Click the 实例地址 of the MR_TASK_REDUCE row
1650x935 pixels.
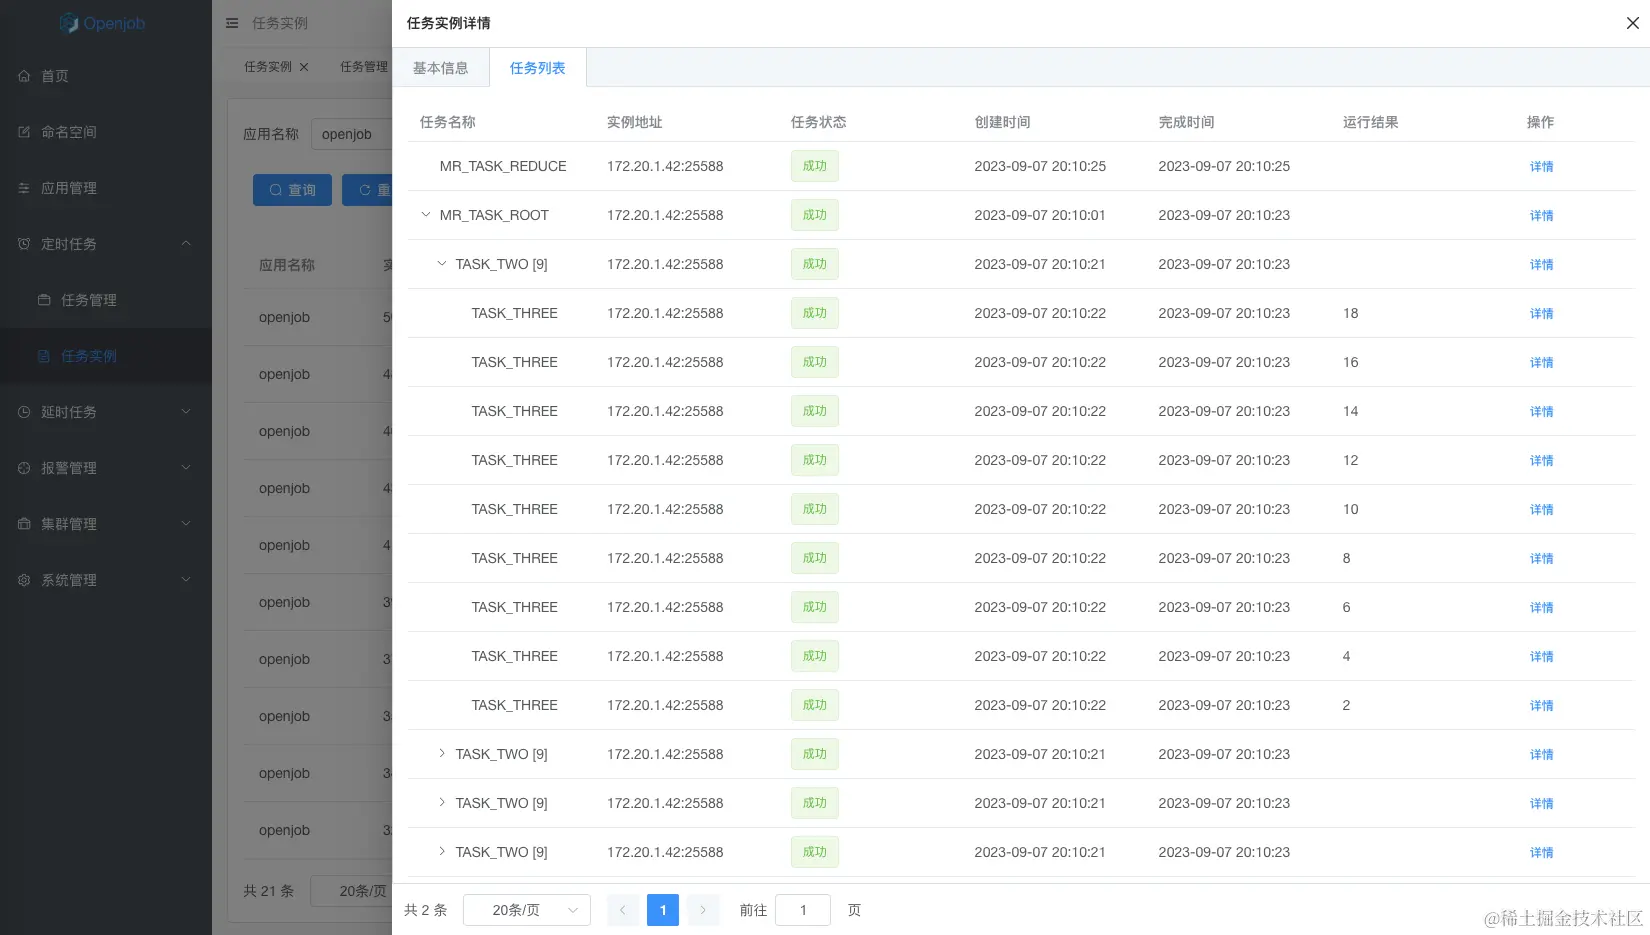tap(665, 166)
